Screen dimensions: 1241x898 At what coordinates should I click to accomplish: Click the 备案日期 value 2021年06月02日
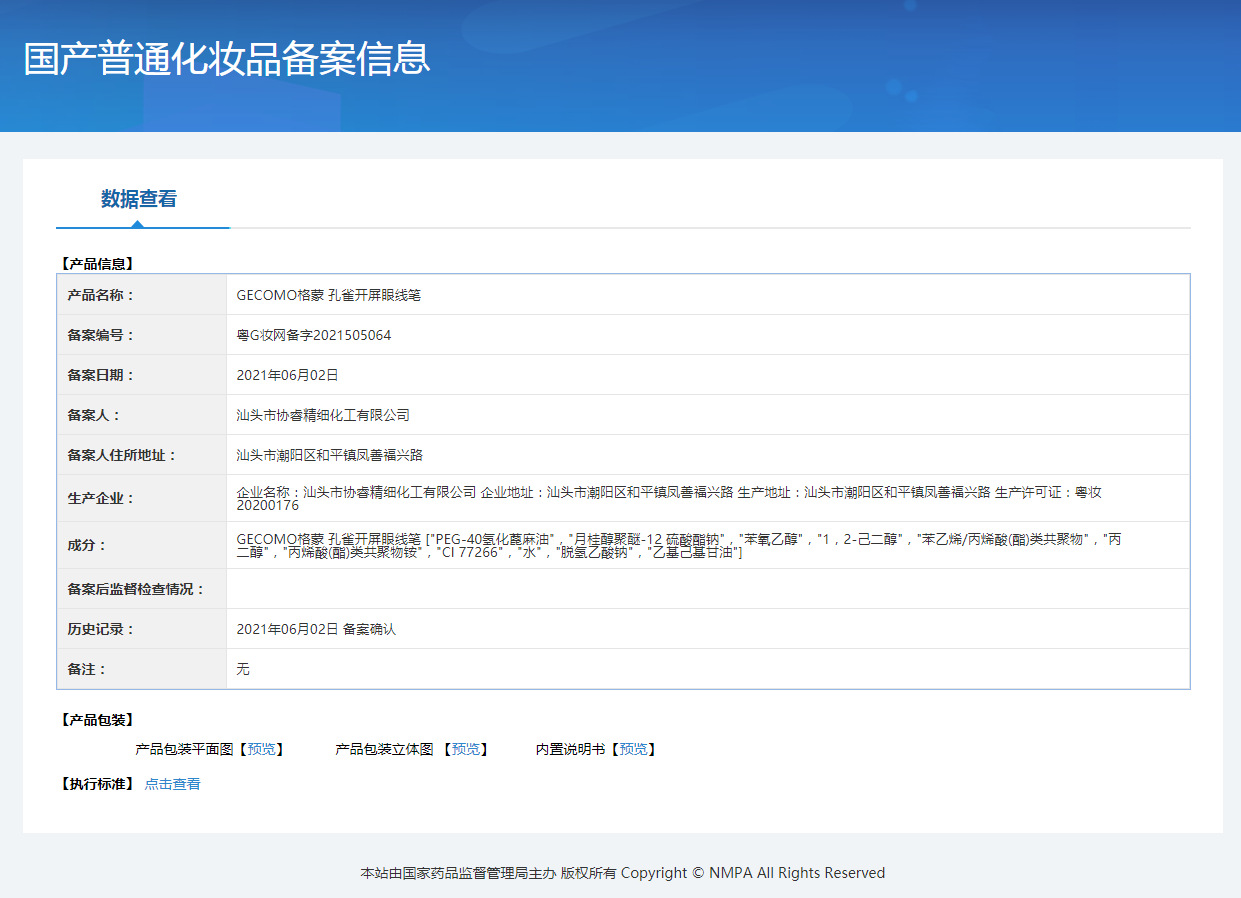coord(287,375)
